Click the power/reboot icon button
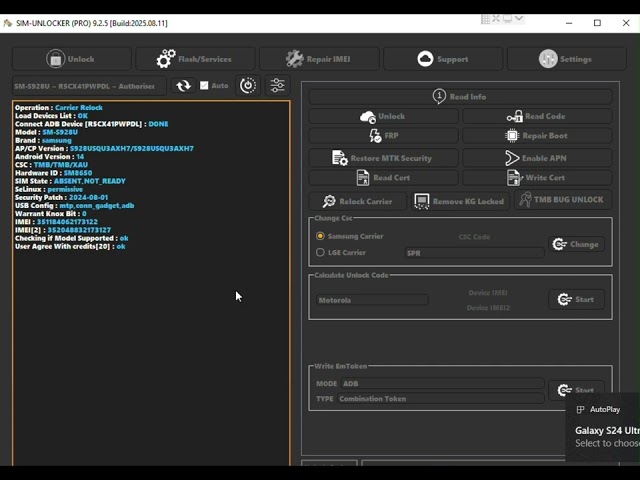 coord(248,85)
